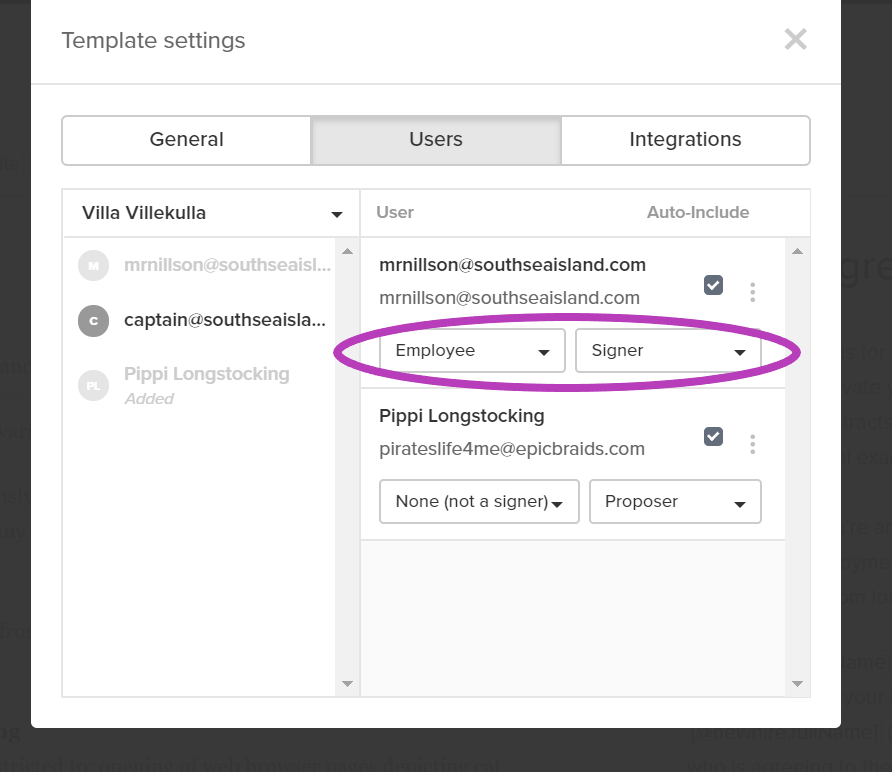This screenshot has width=892, height=772.
Task: Open the Proposer permission dropdown
Action: (675, 502)
